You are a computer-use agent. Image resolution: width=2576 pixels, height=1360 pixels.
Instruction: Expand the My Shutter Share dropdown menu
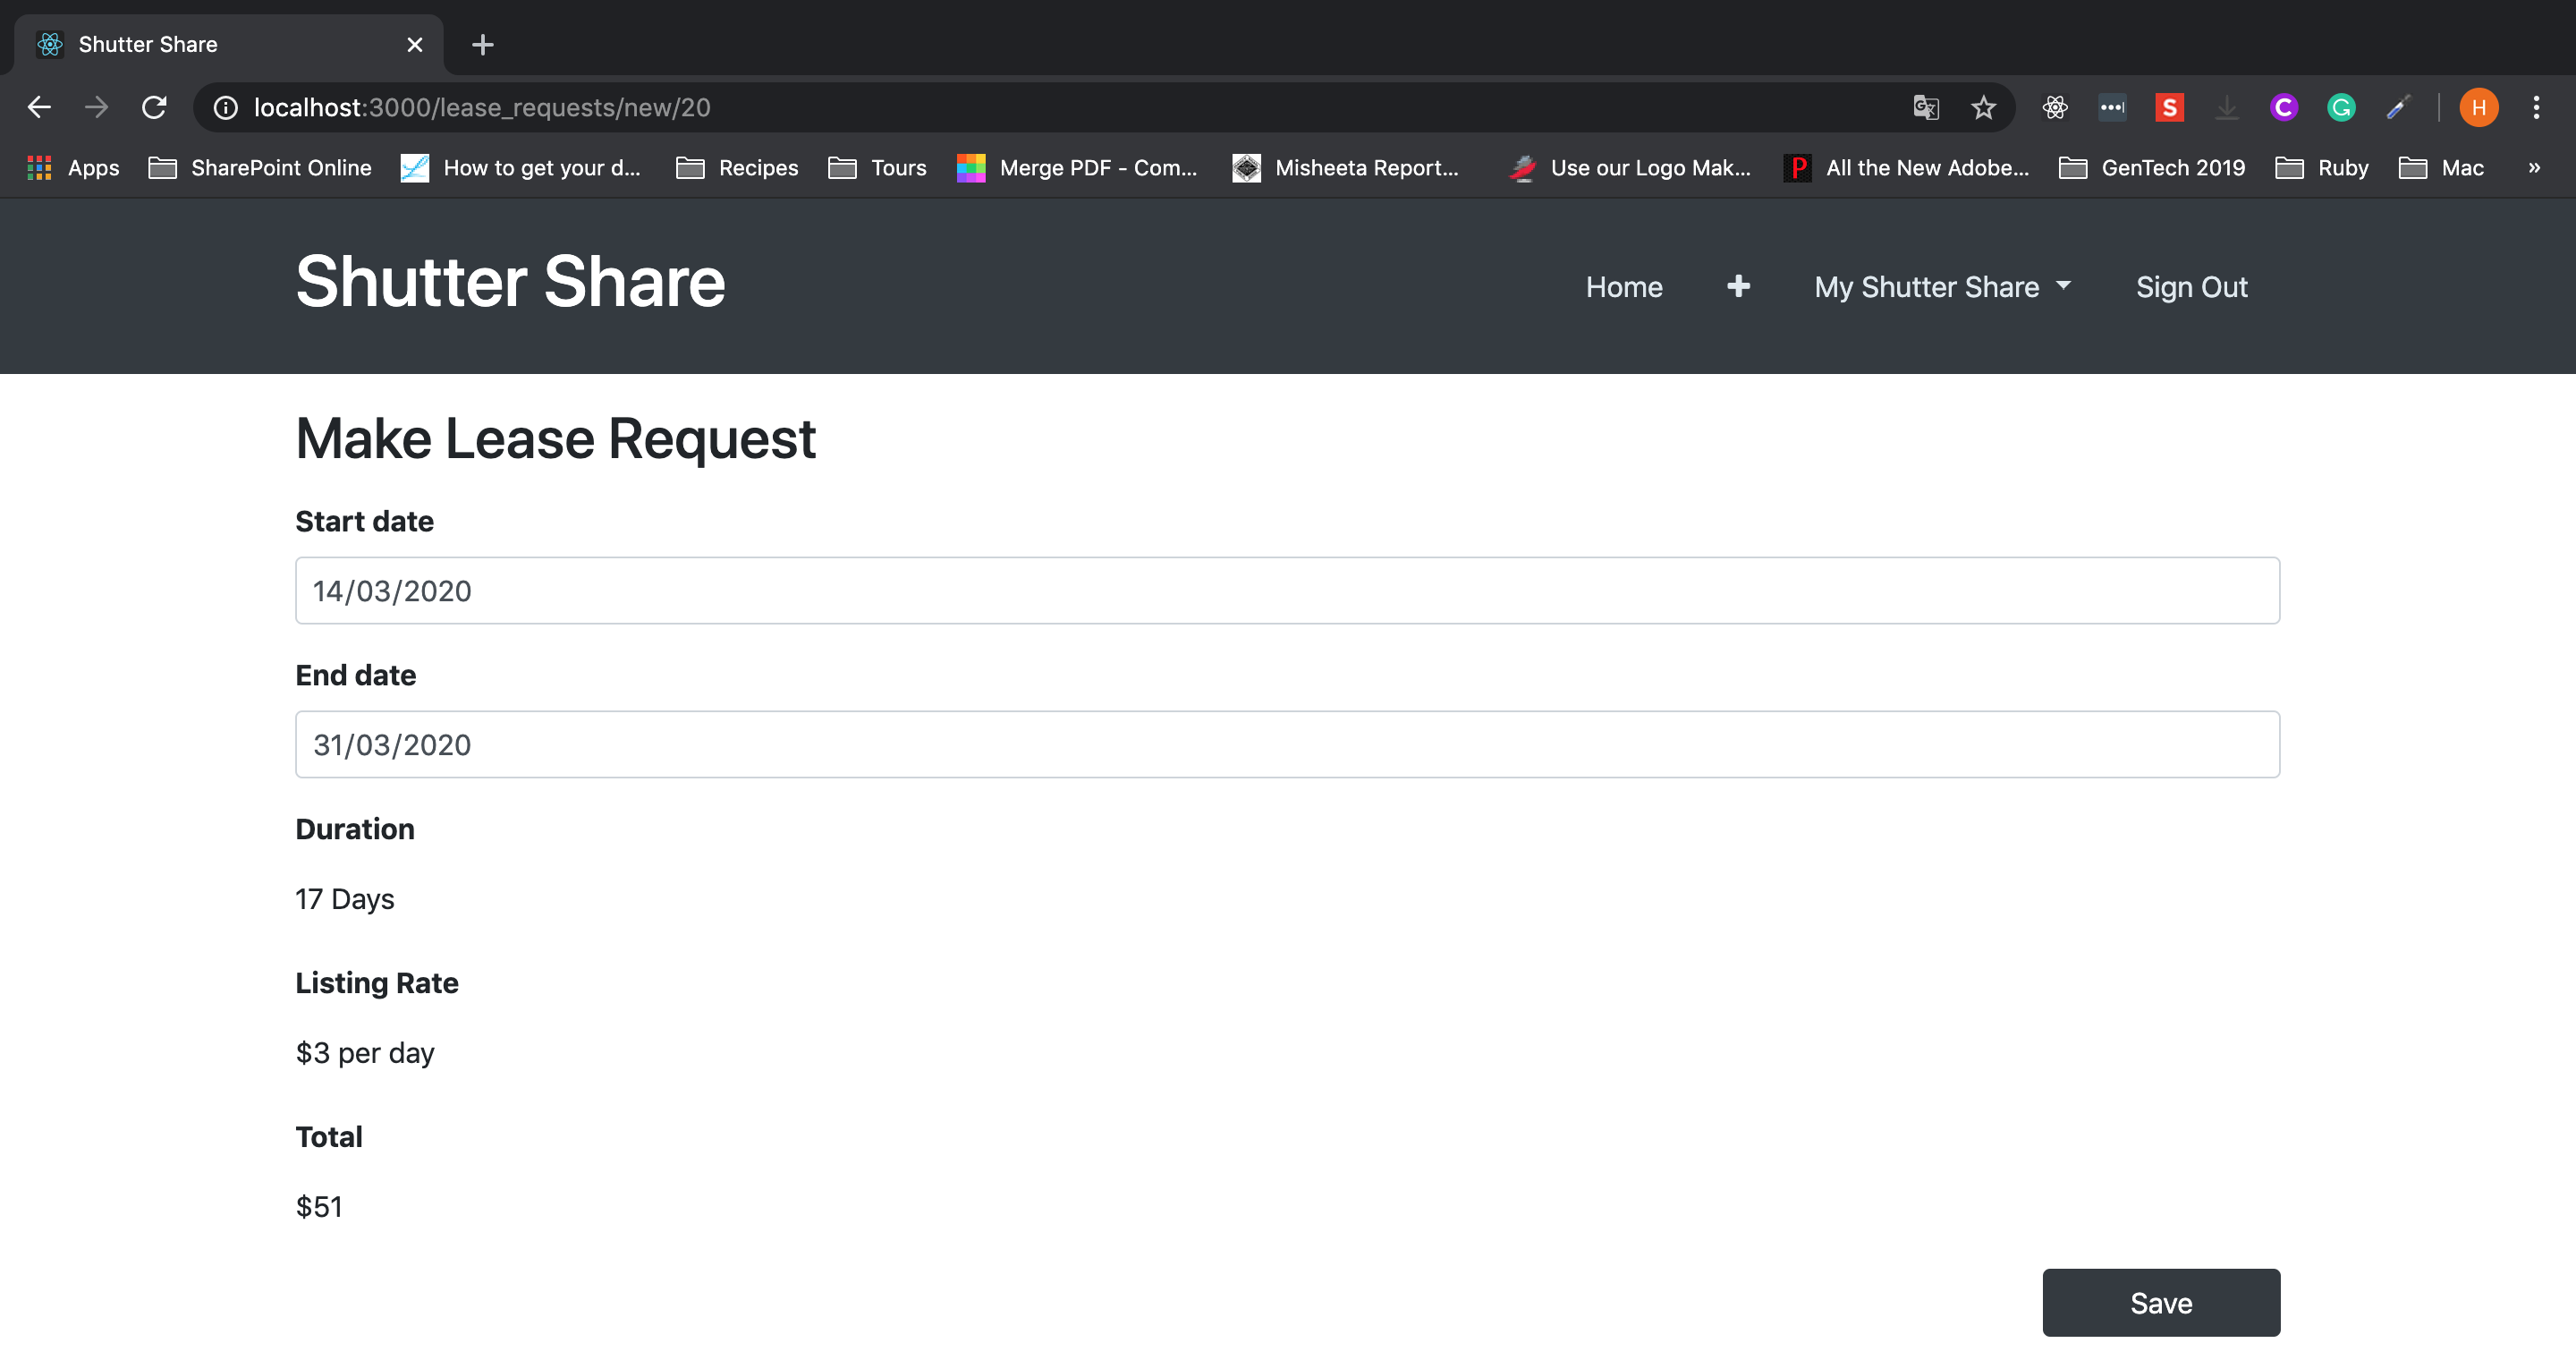pyautogui.click(x=1942, y=286)
